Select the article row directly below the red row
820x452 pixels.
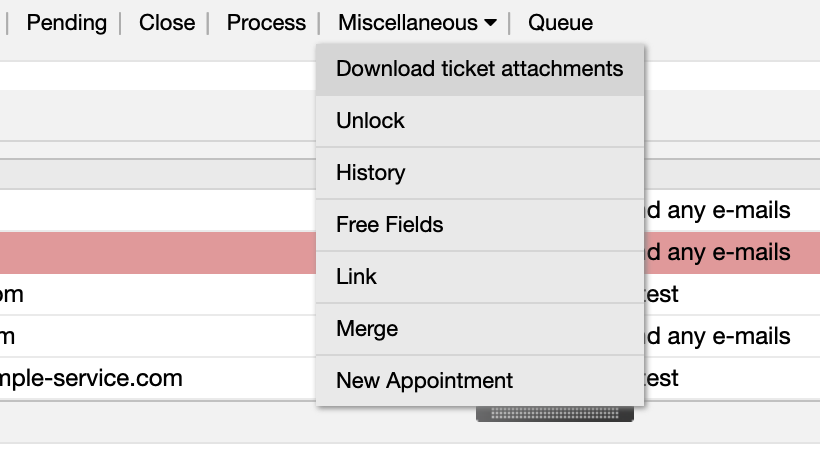point(150,294)
